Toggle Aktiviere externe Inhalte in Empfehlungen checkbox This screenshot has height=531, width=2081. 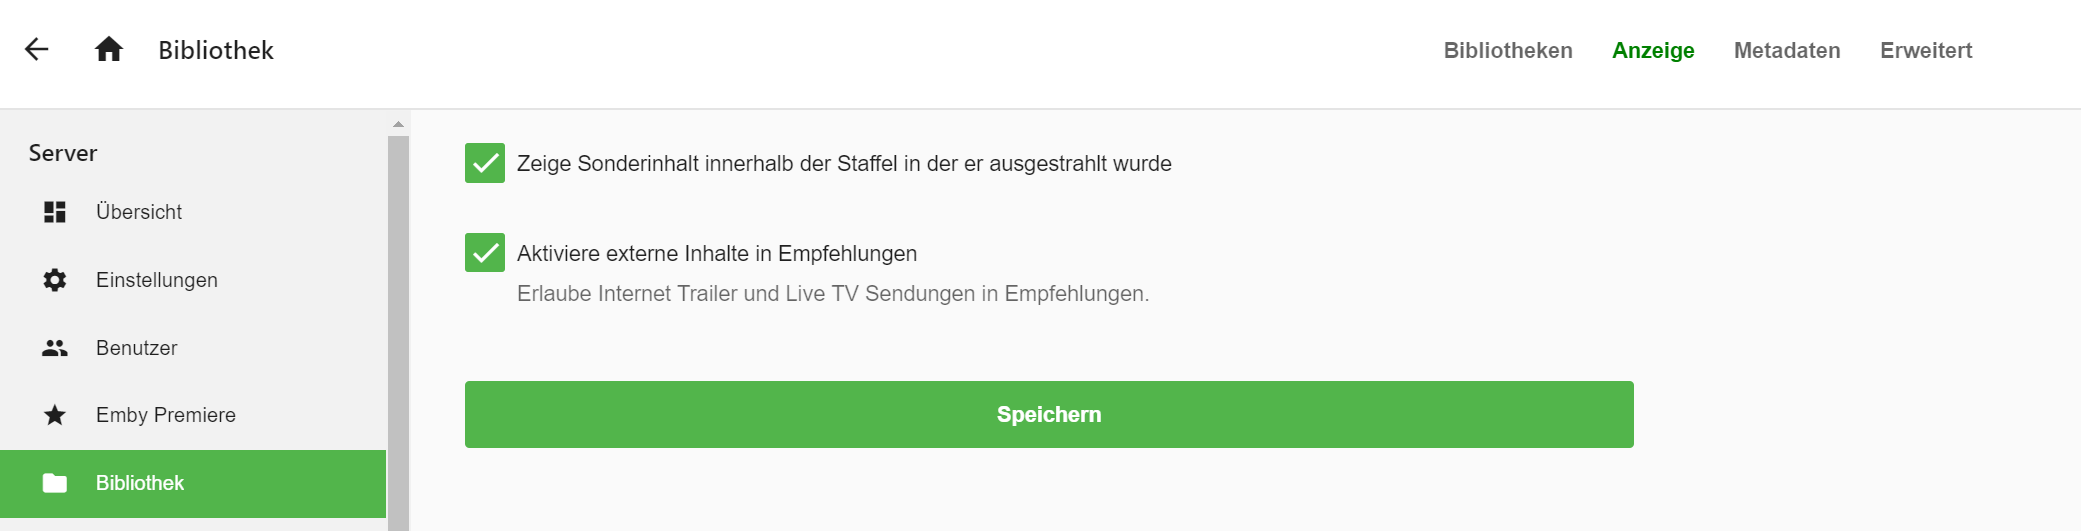485,253
